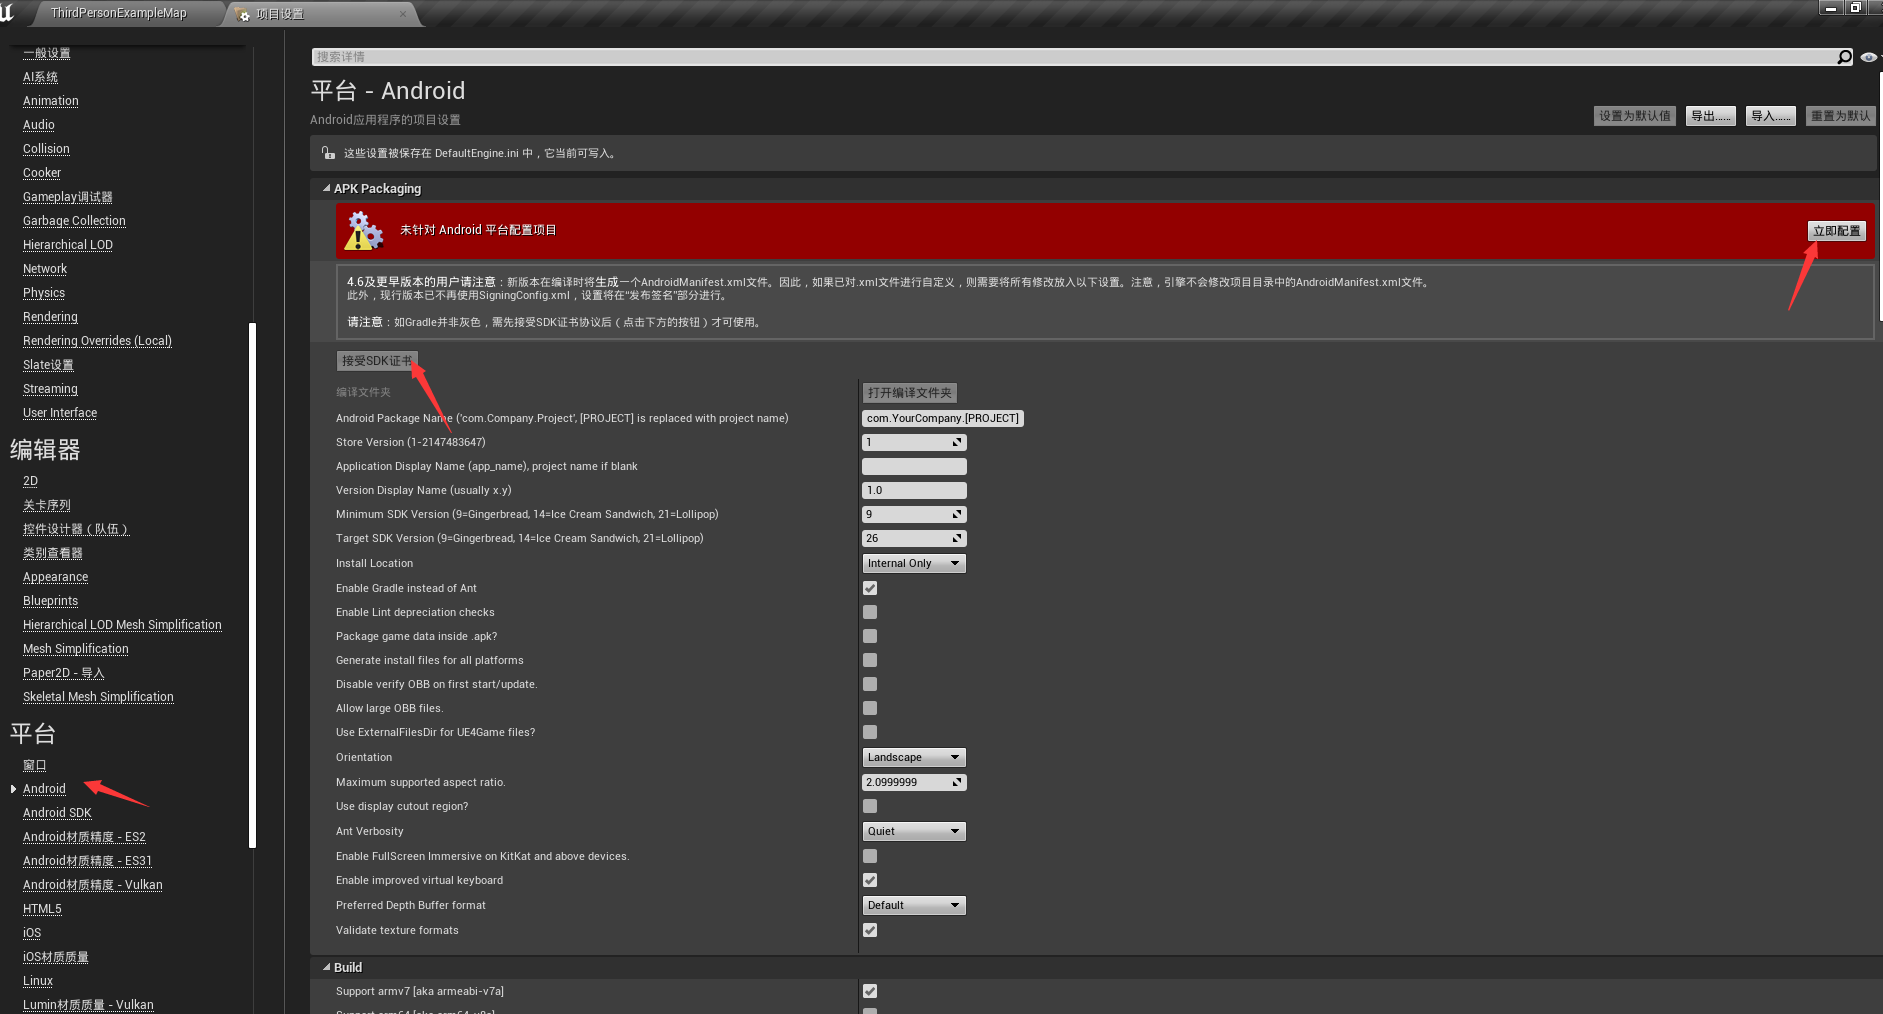Click the search details input field
The height and width of the screenshot is (1014, 1883).
[1073, 57]
